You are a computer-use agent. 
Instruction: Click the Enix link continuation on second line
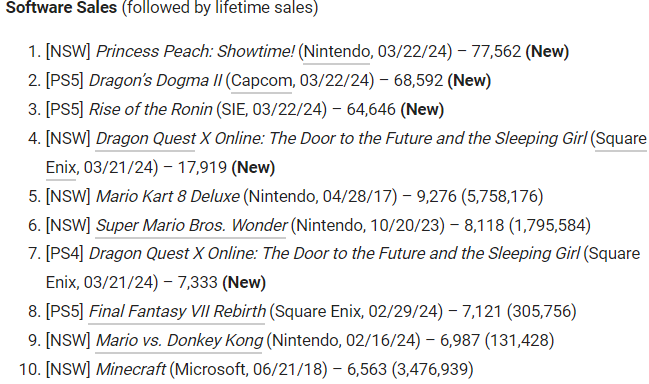point(60,168)
